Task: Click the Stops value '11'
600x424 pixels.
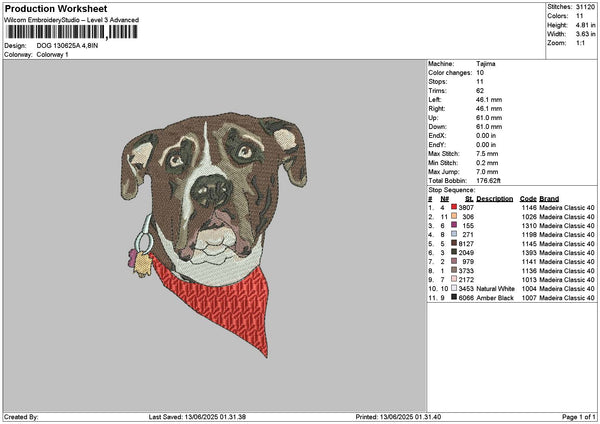Action: coord(480,82)
